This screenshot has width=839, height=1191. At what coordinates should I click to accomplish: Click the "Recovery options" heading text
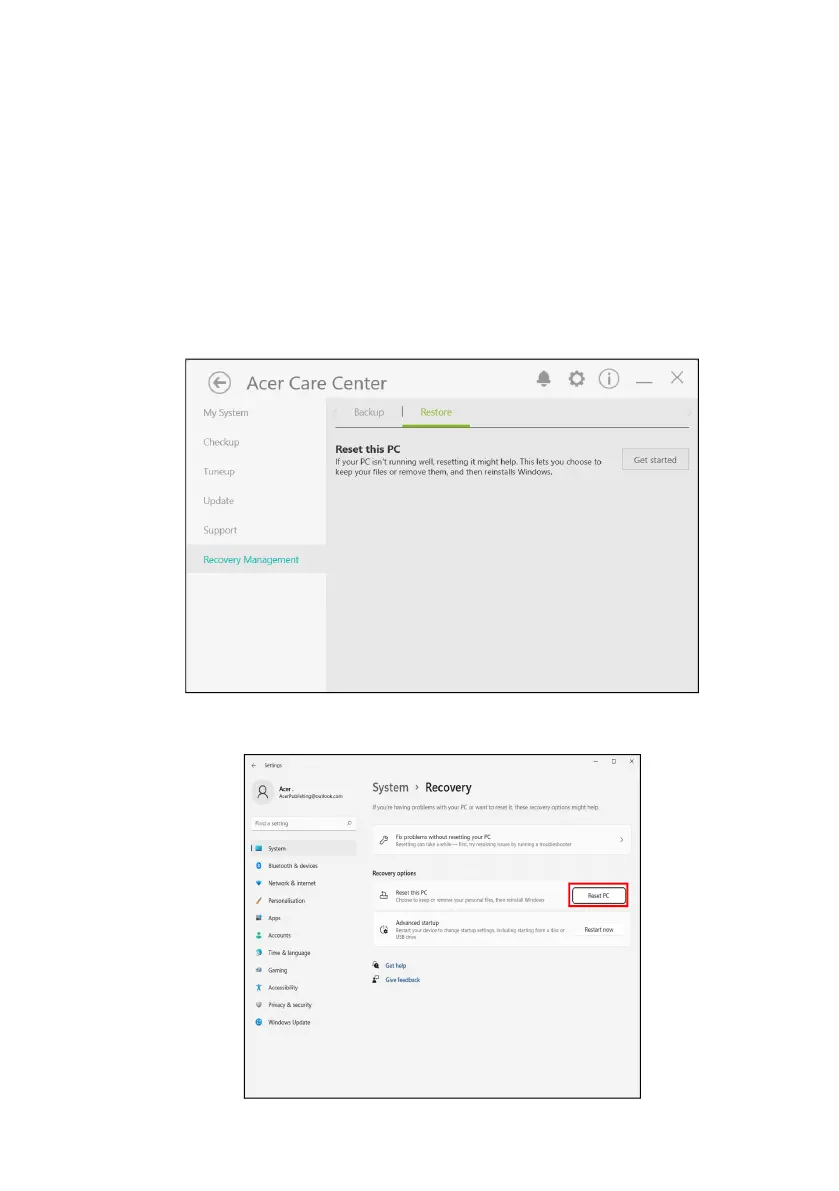pos(394,874)
